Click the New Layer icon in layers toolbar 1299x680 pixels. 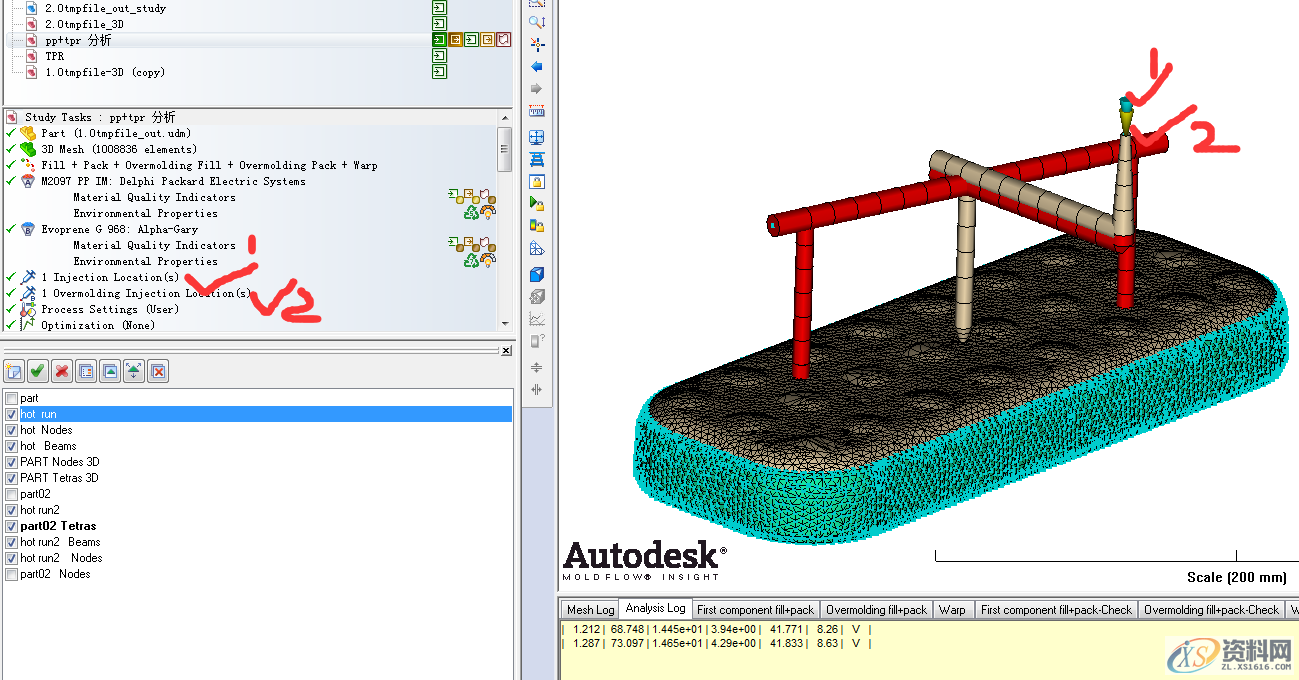(x=13, y=372)
